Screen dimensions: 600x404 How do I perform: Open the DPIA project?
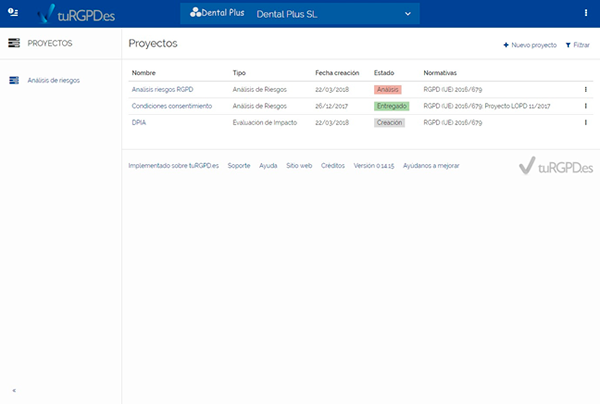(x=139, y=122)
